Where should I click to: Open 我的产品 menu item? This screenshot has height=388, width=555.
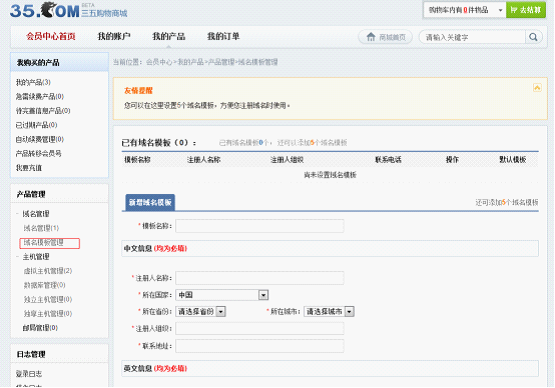(x=168, y=36)
